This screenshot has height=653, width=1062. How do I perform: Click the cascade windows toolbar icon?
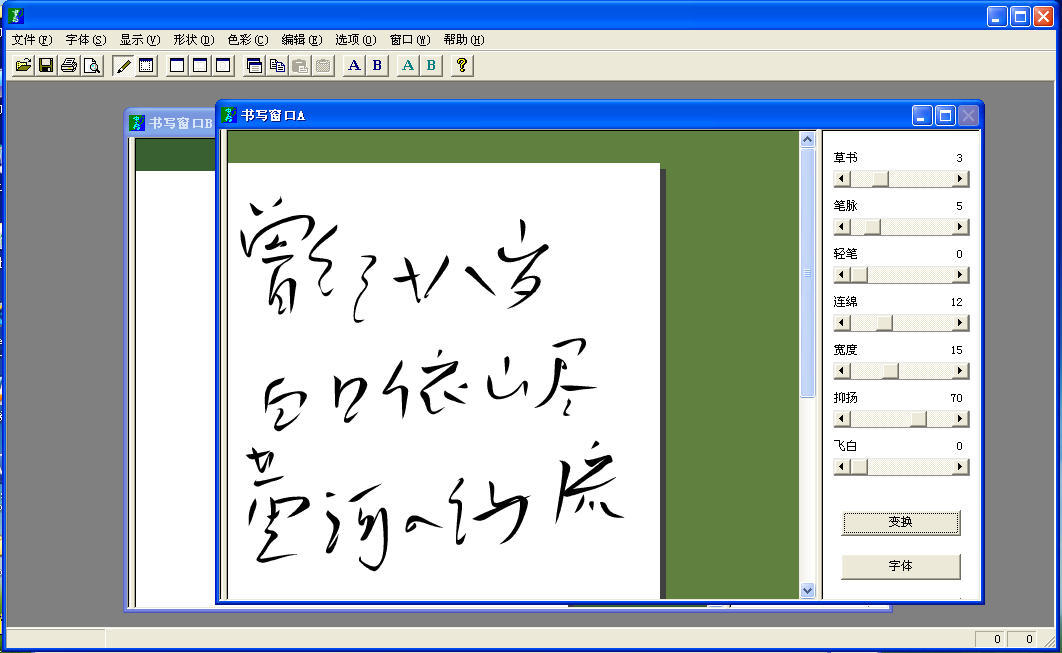click(254, 66)
